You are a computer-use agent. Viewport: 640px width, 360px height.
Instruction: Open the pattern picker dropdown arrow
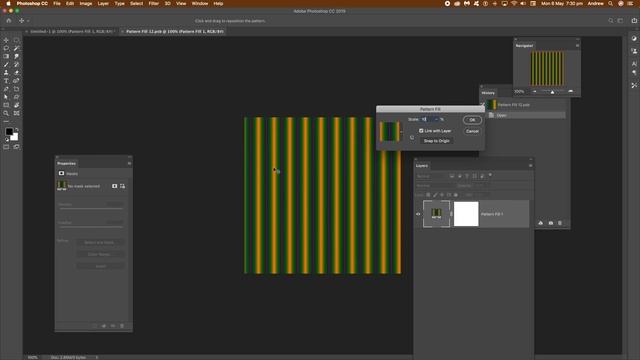click(x=401, y=132)
